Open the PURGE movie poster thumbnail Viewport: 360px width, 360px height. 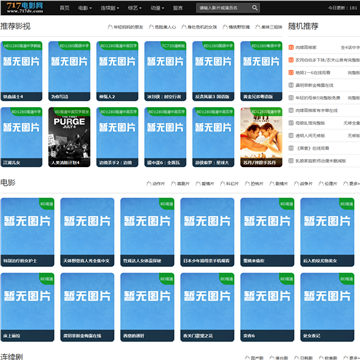pyautogui.click(x=69, y=137)
